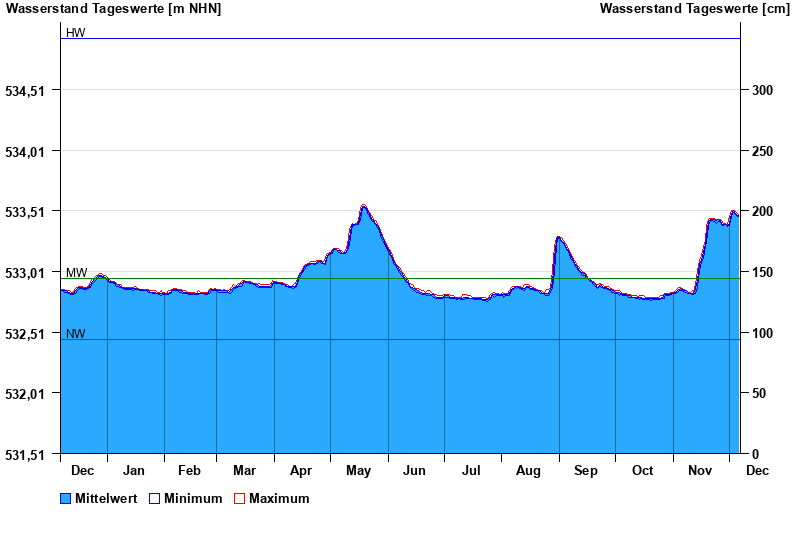Click the Jul month axis label
Viewport: 800px width, 550px height.
(471, 471)
